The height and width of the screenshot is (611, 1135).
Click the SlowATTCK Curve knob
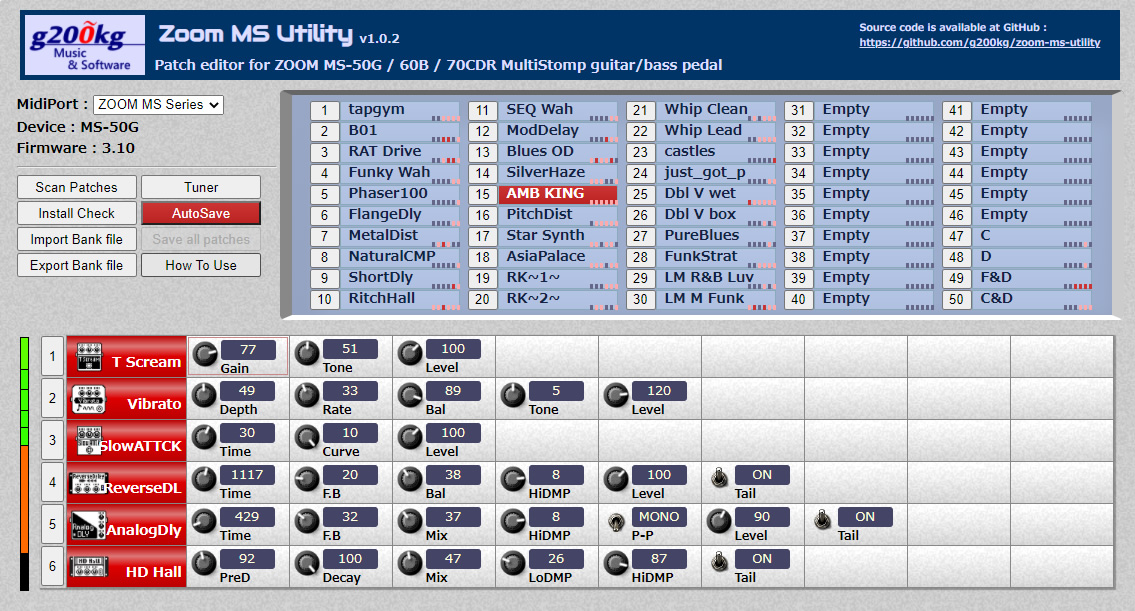point(307,437)
